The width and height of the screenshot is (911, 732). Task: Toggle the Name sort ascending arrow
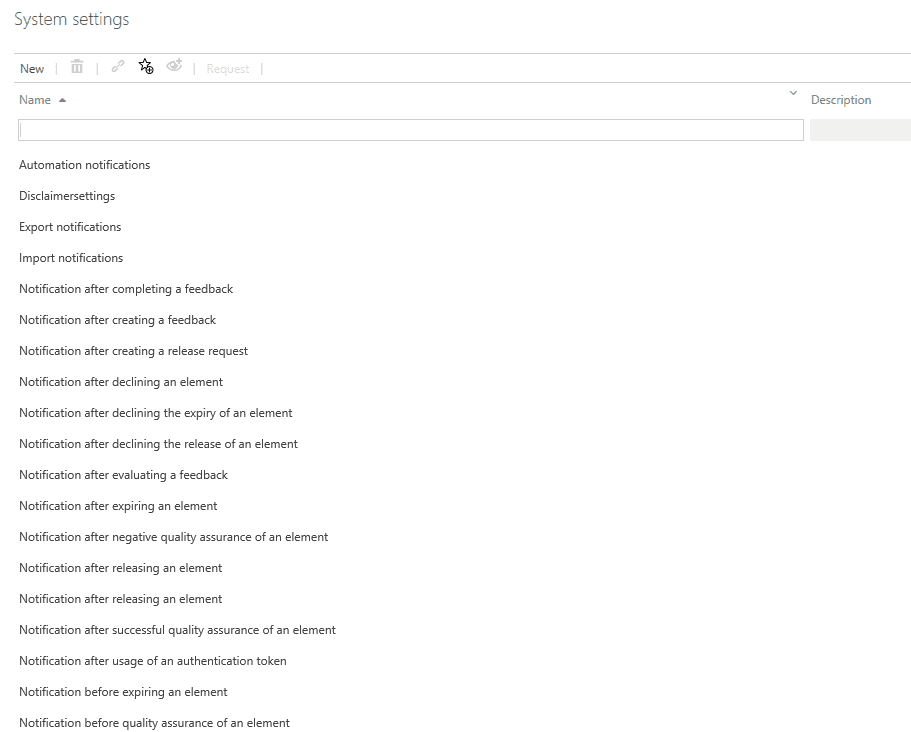(63, 101)
